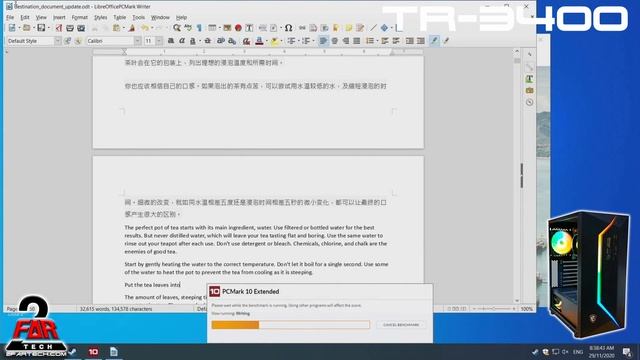Viewport: 640px width, 360px height.
Task: Click the Spelling check icon
Action: pyautogui.click(x=188, y=28)
